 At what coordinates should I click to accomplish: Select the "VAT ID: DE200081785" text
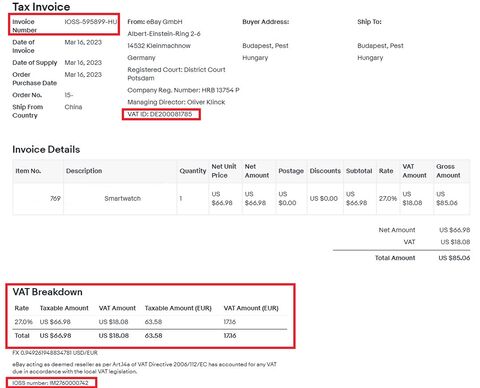[160, 114]
